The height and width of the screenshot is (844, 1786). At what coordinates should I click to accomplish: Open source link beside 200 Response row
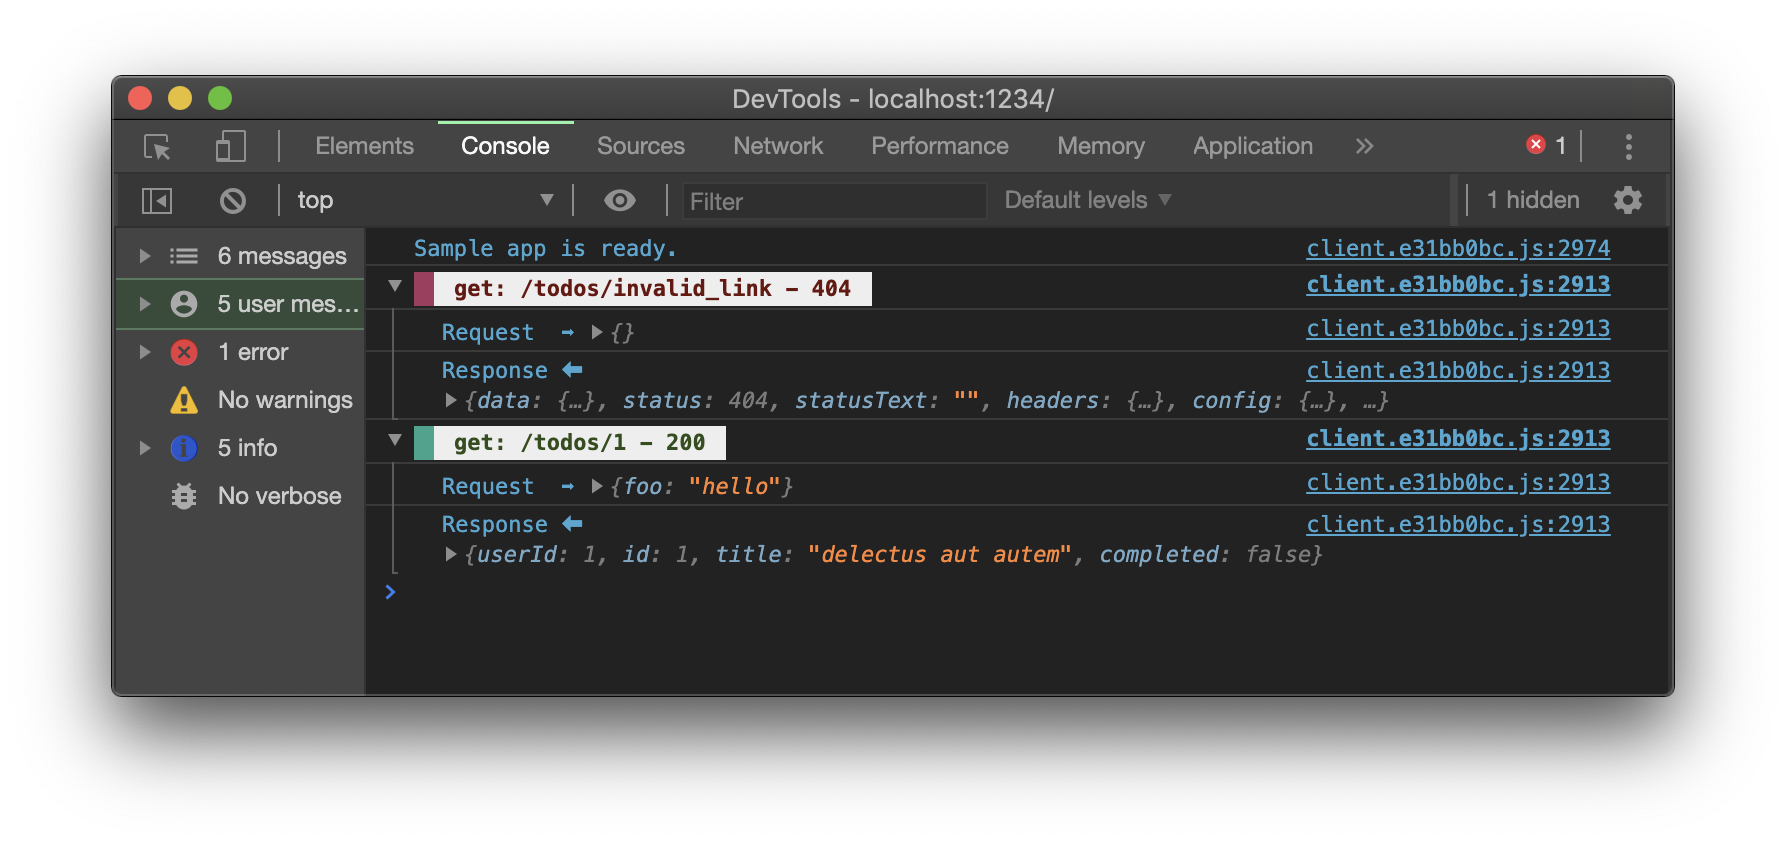(x=1458, y=524)
